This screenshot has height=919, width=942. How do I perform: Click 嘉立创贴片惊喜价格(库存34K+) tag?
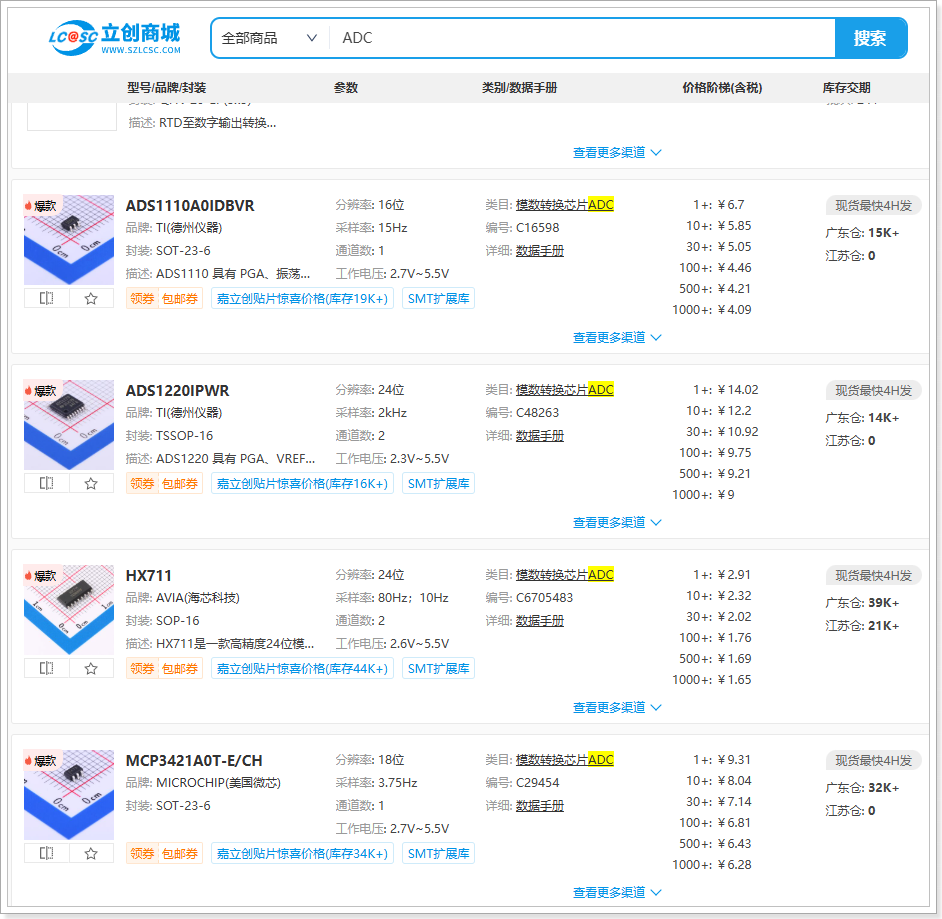(302, 854)
